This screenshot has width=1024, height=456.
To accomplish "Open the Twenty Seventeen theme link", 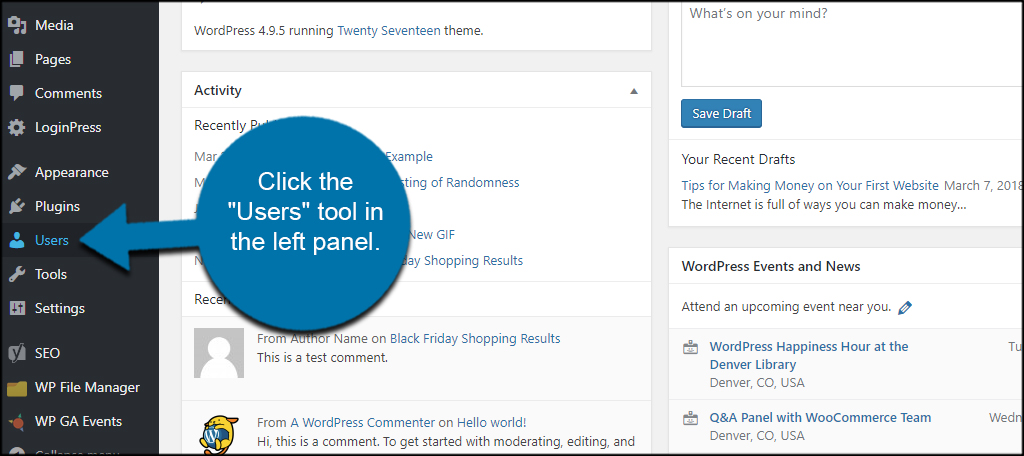I will [389, 30].
